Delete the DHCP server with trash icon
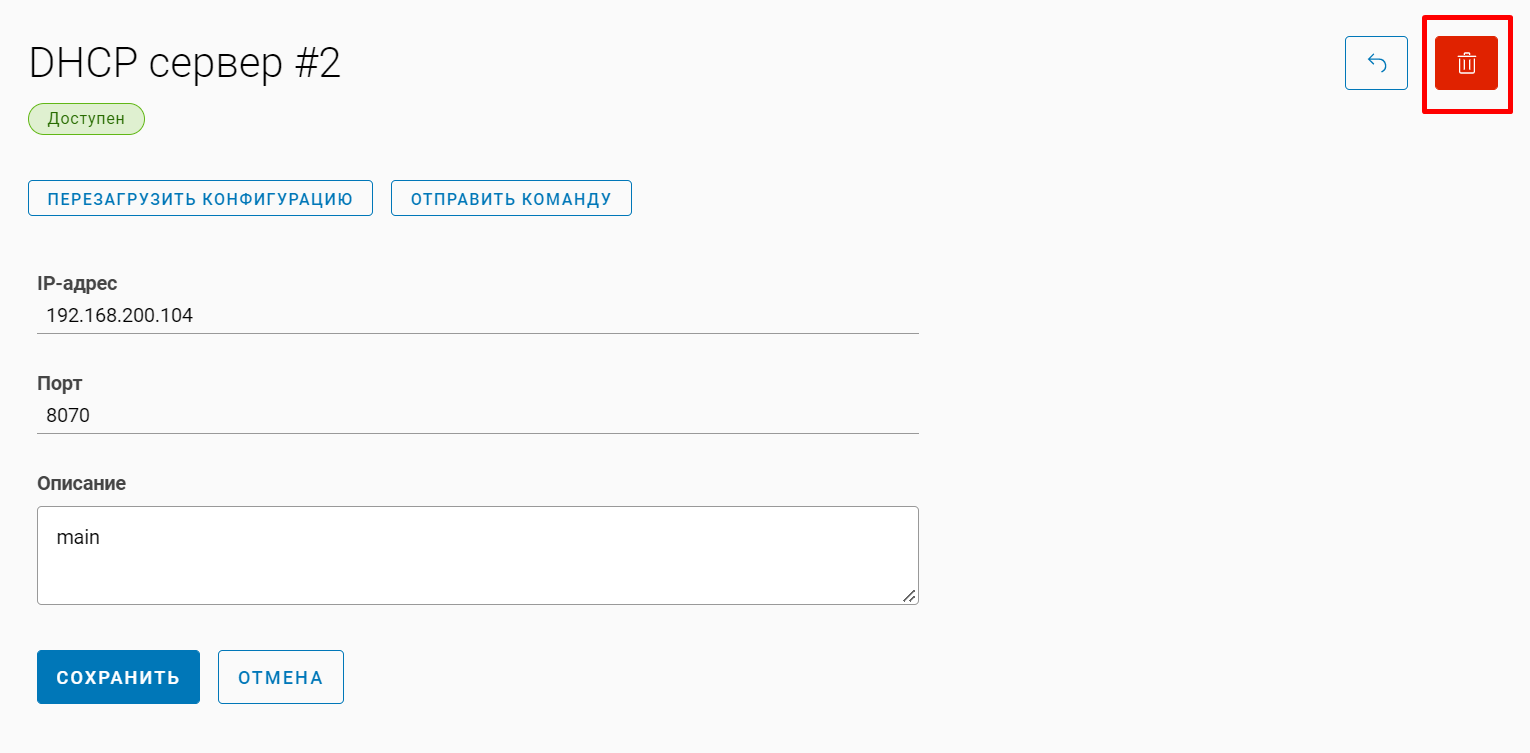Screen dimensions: 1530x753 [1466, 63]
